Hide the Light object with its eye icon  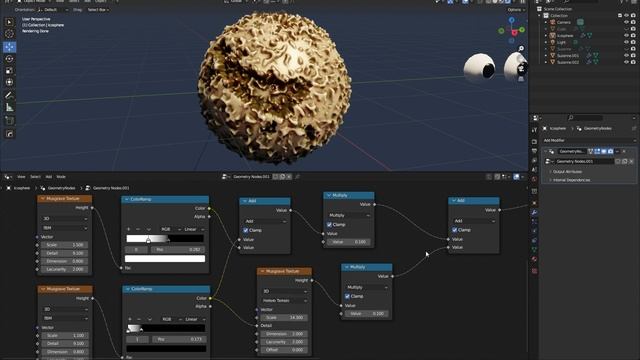coord(627,42)
